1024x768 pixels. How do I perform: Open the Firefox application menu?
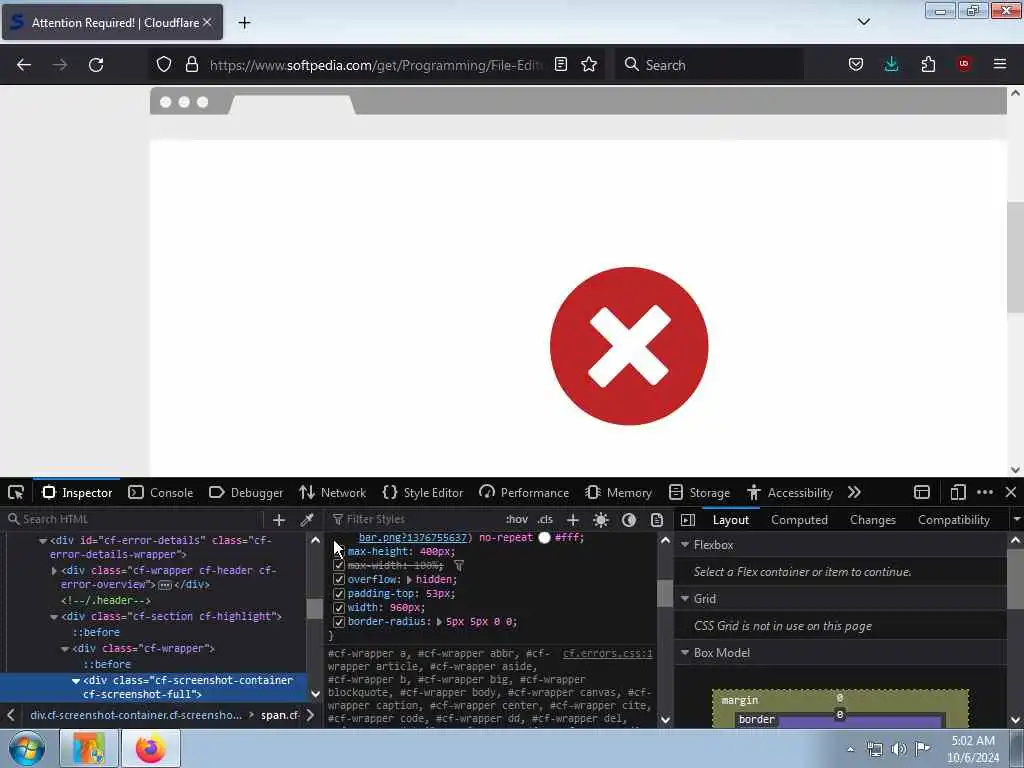click(999, 64)
